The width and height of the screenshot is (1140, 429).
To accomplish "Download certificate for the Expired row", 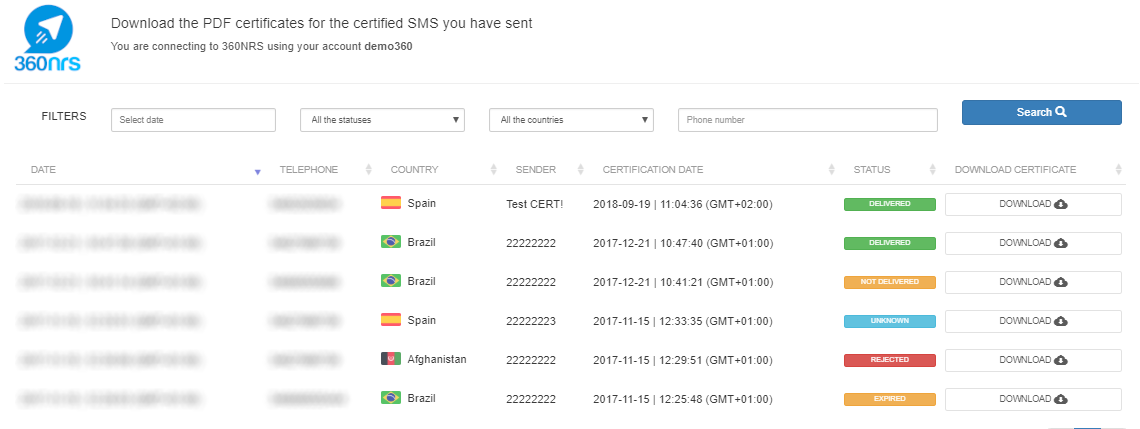I will tap(1033, 399).
